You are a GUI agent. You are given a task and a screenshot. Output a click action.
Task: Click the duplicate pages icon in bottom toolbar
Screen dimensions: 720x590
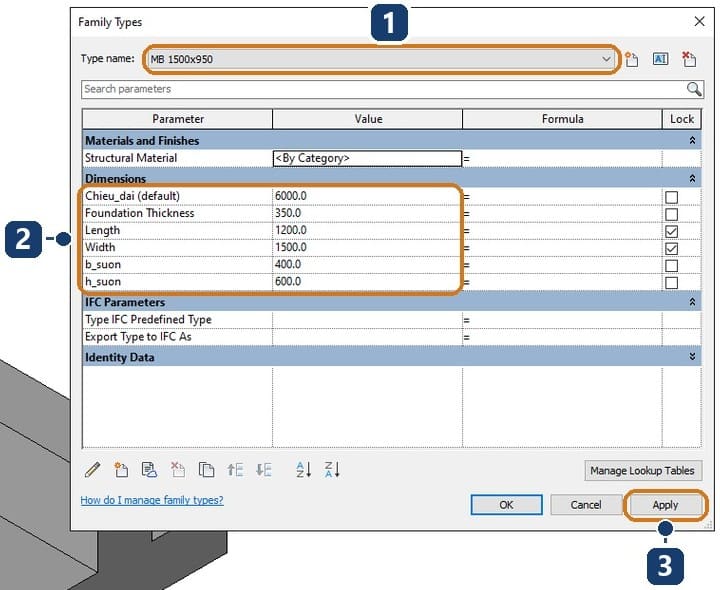(206, 470)
